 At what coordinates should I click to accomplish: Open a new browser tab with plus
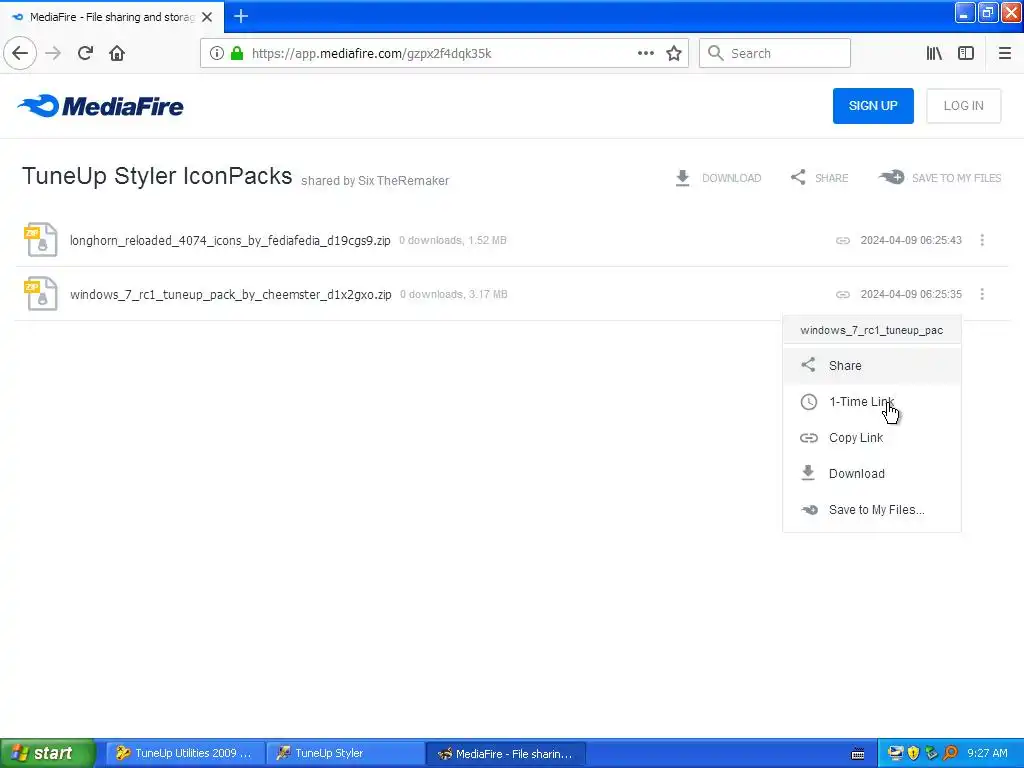(240, 16)
